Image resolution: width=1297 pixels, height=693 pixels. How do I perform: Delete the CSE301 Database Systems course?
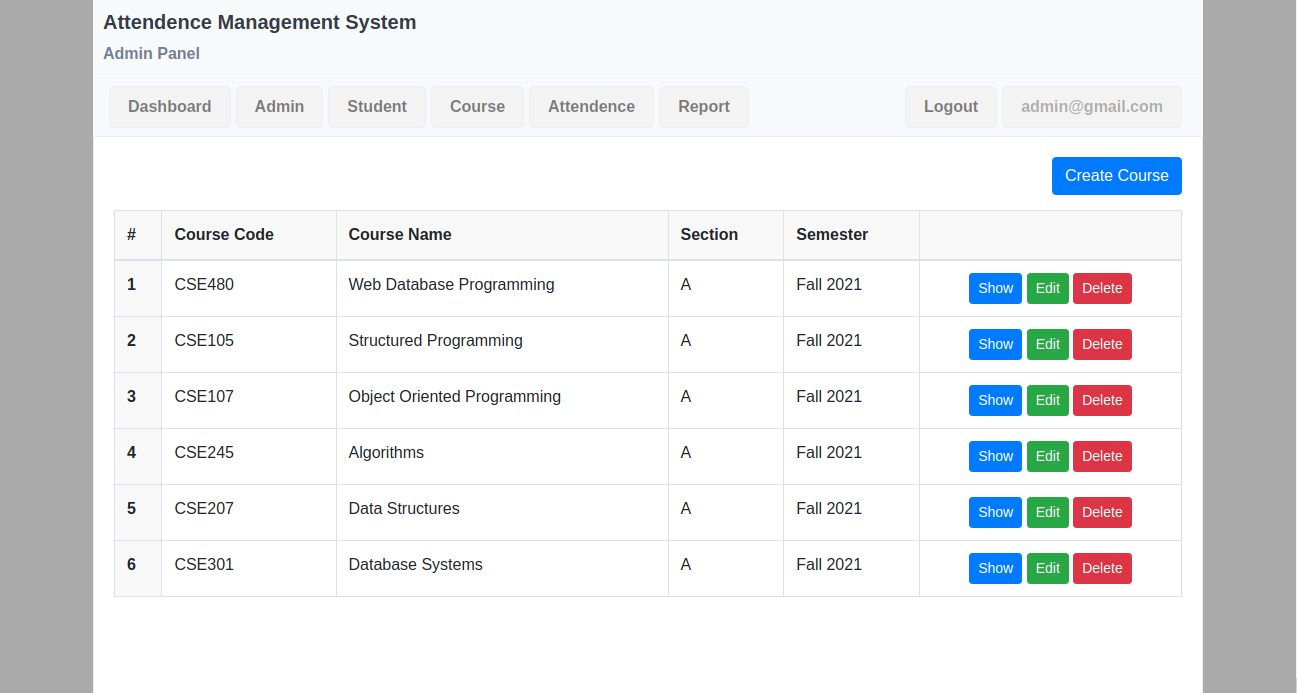click(1102, 568)
